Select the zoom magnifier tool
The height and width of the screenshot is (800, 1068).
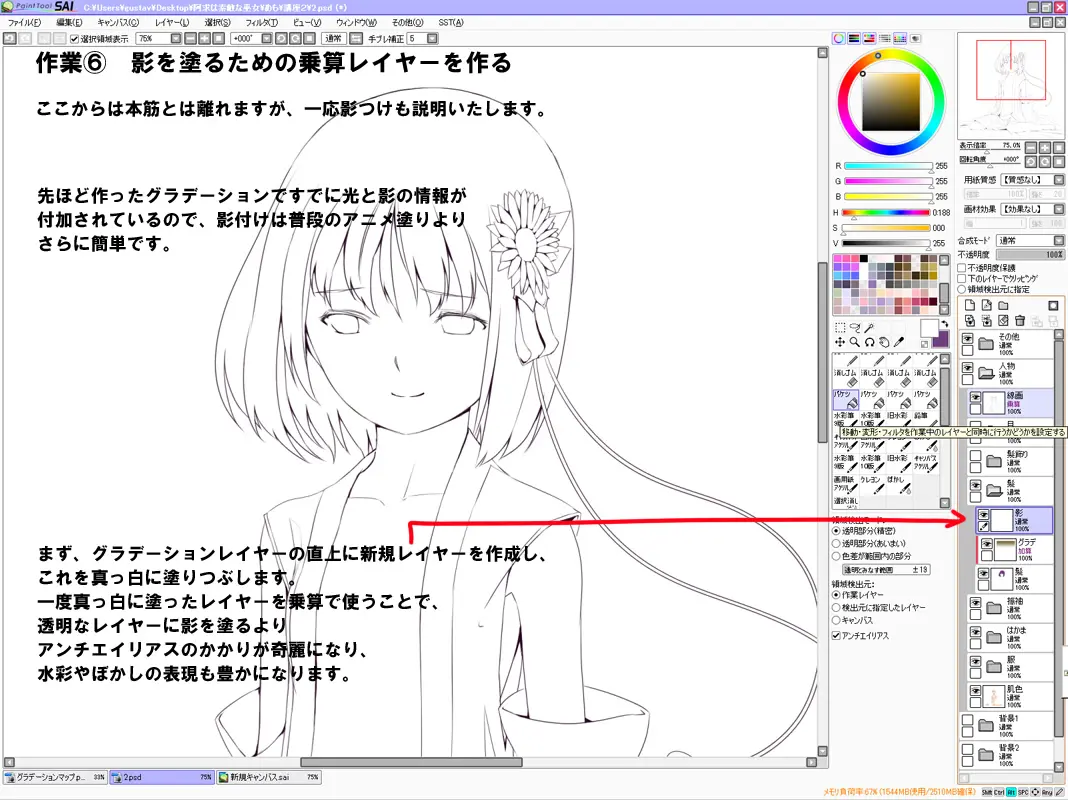[855, 342]
